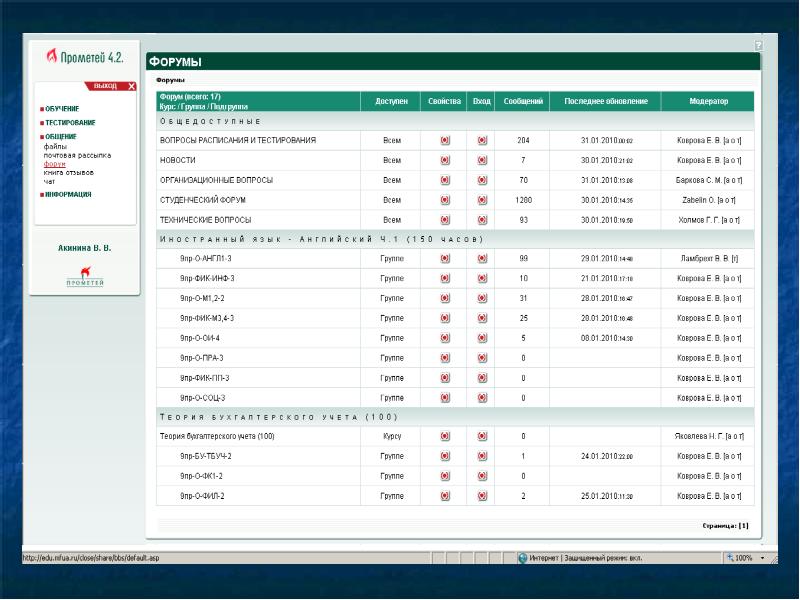The height and width of the screenshot is (600, 800).
Task: Open properties icon for 9пр-БУ-ТБУЧ-2 row
Action: [x=444, y=456]
